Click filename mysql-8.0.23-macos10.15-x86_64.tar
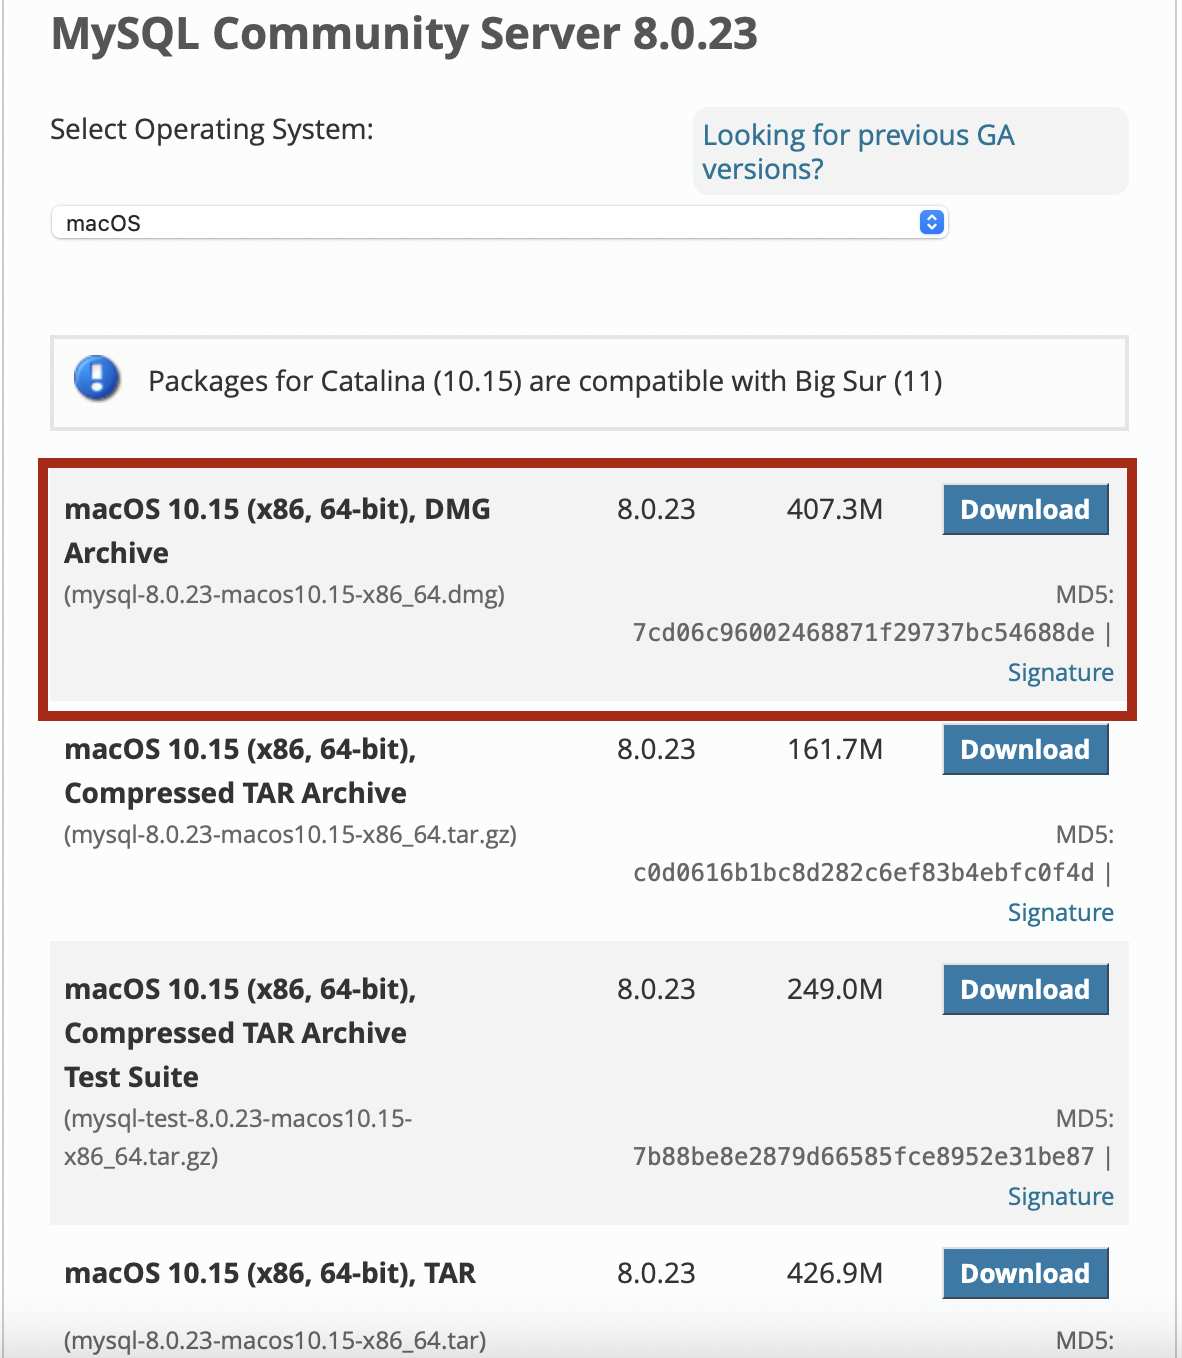The height and width of the screenshot is (1358, 1182). coord(275,1340)
